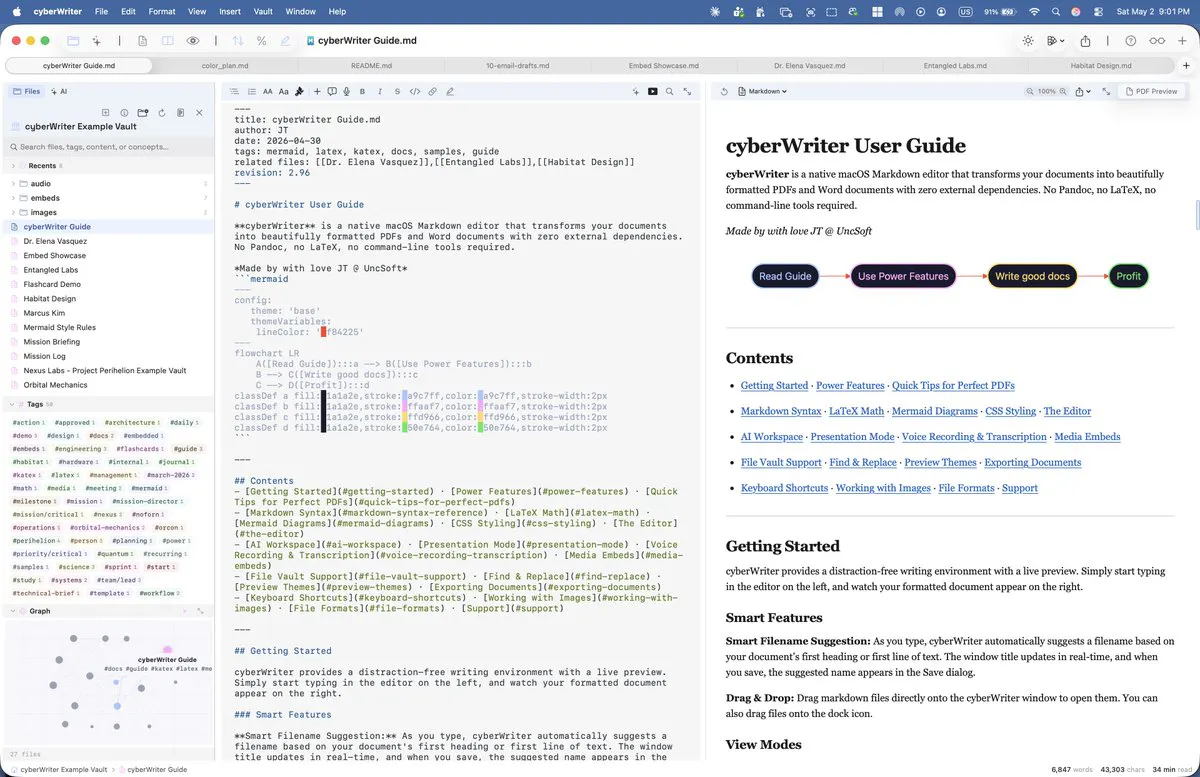Expand the images folder

click(13, 212)
